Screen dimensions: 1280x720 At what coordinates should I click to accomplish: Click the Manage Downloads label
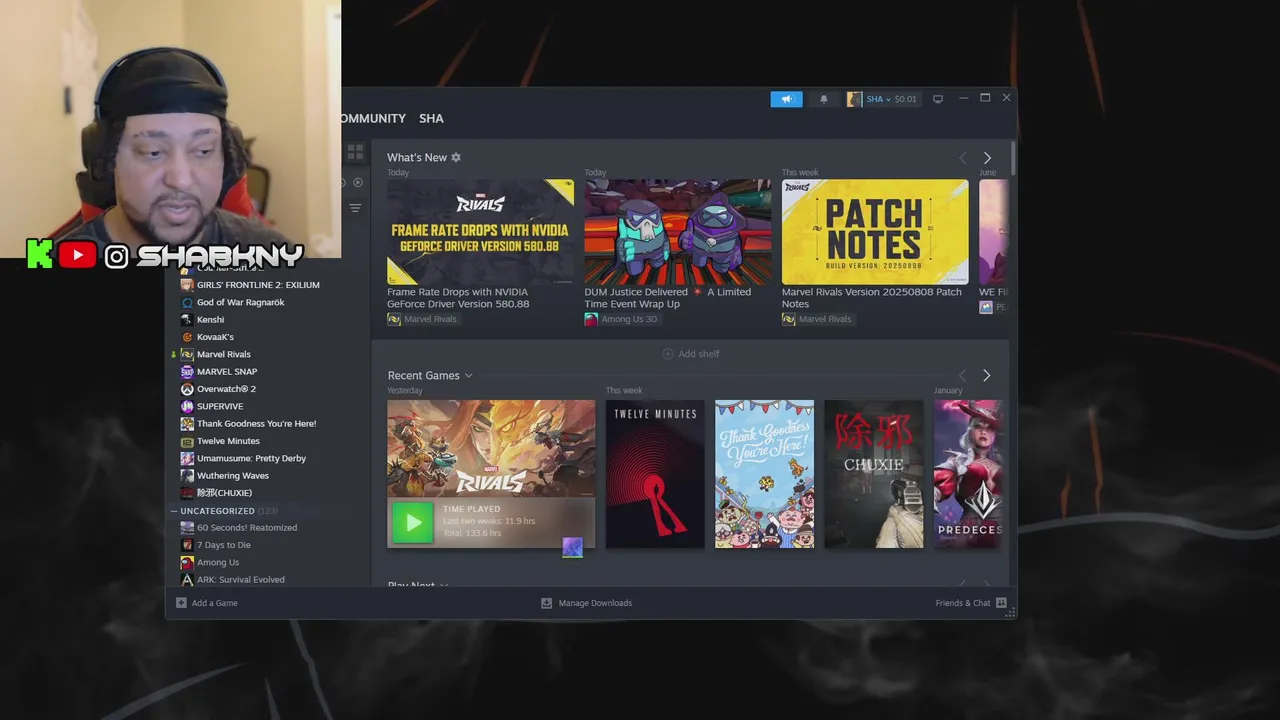[x=595, y=603]
